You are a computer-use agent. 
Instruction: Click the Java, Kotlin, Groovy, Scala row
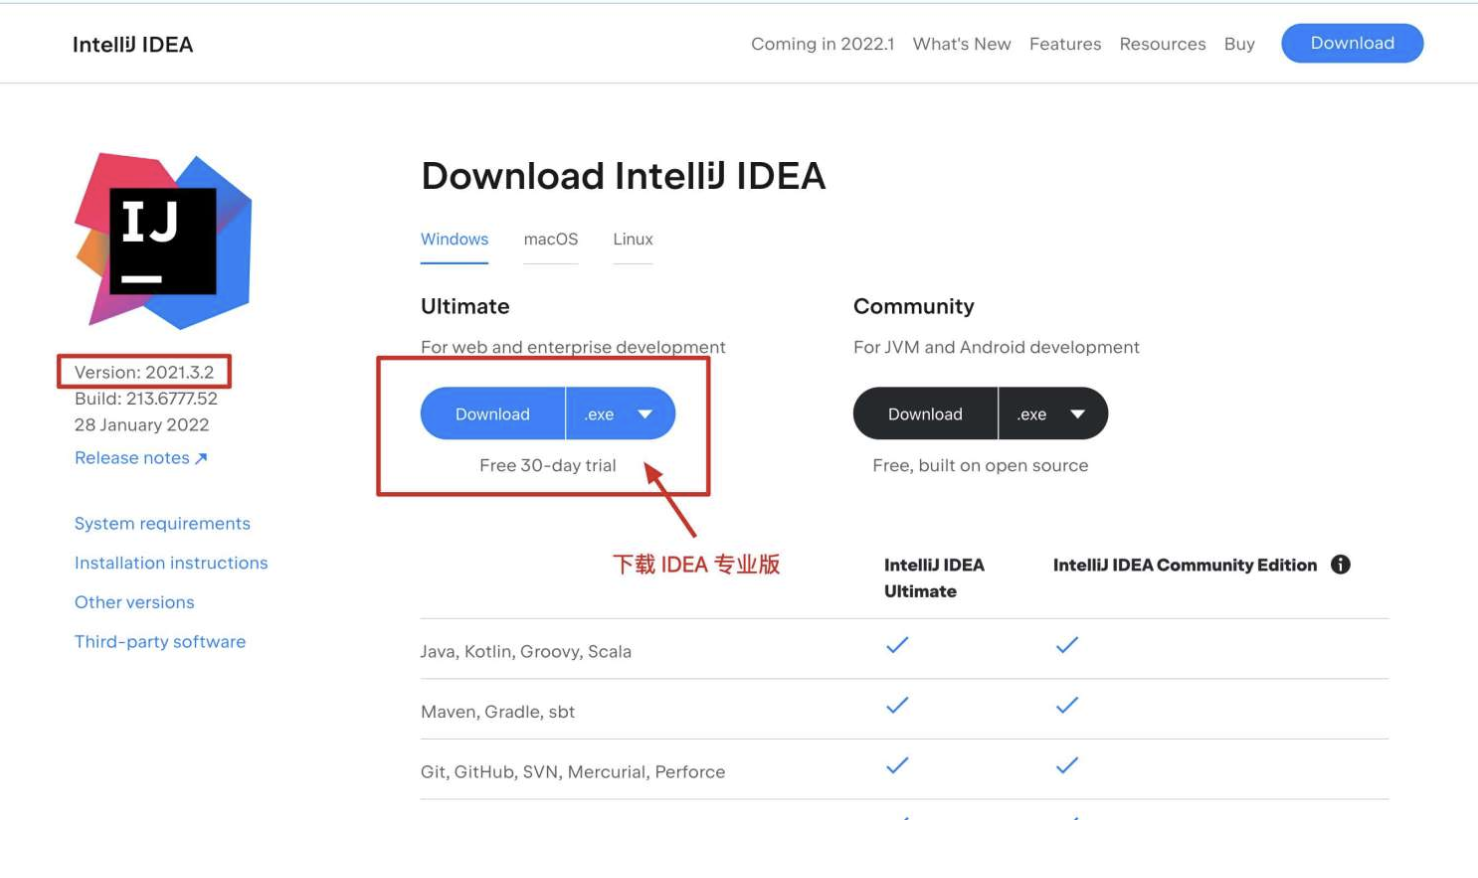(904, 650)
